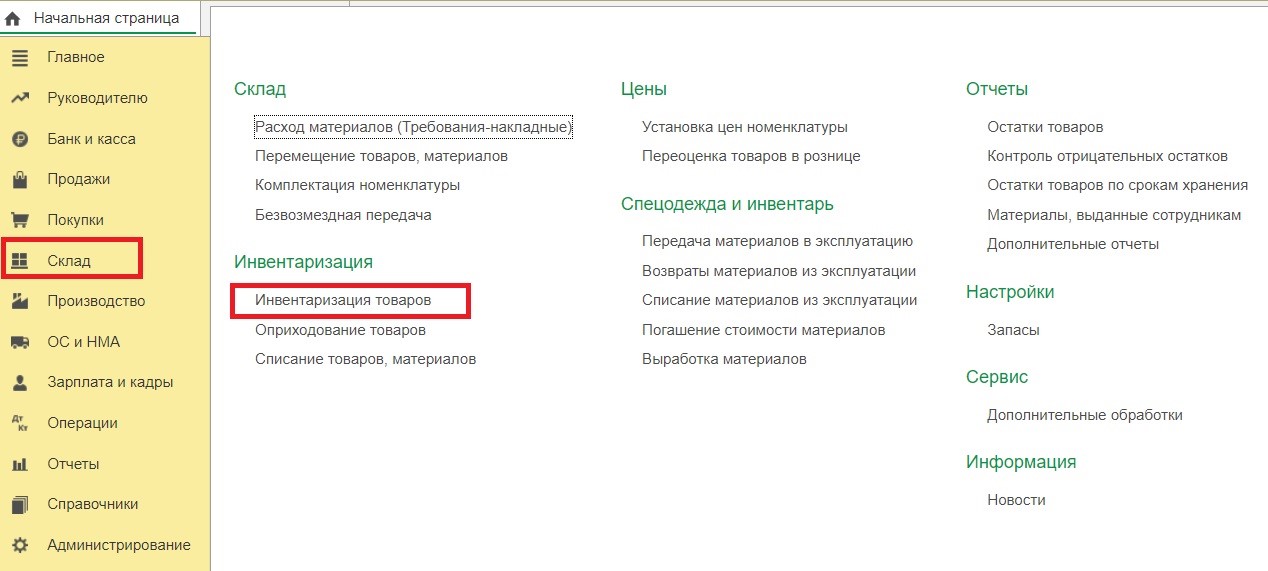Image resolution: width=1268 pixels, height=571 pixels.
Task: Click the factory icon beside Производство
Action: [20, 301]
